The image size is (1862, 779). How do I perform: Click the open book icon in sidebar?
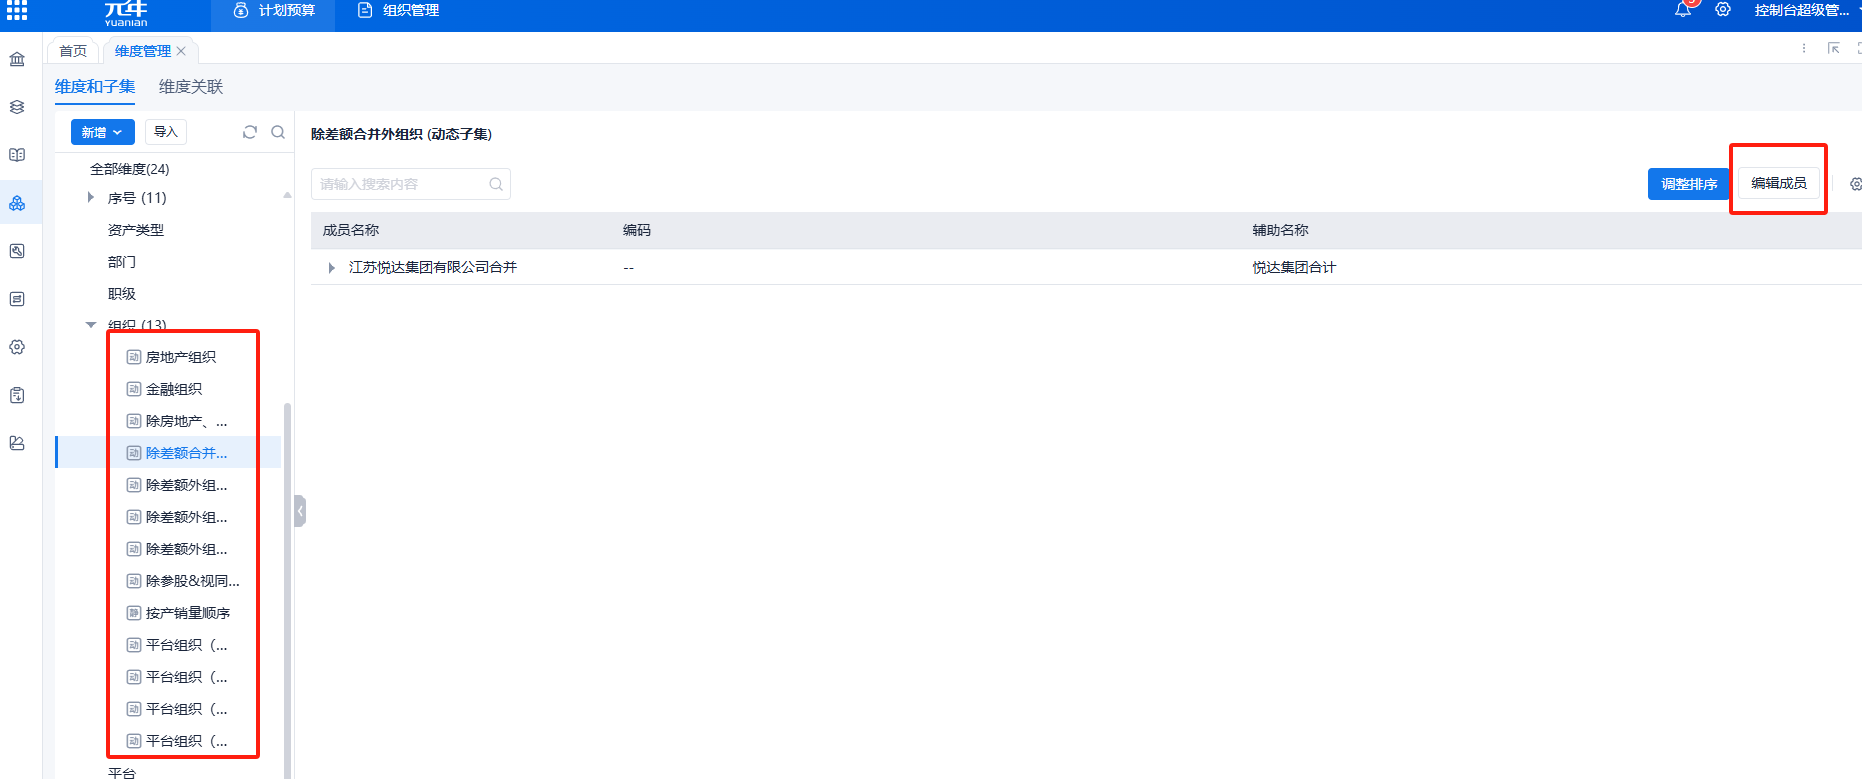[x=17, y=155]
